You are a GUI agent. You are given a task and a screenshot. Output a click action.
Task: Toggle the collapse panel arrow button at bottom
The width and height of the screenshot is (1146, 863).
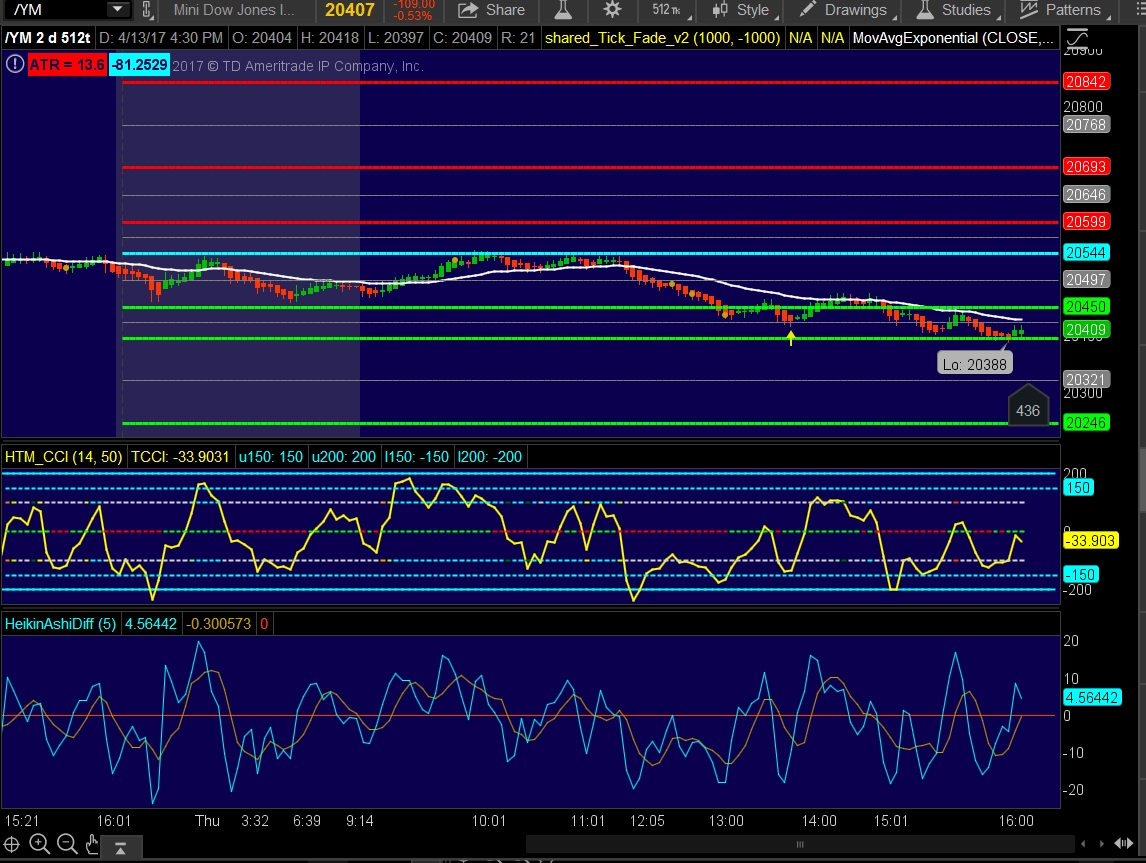click(121, 849)
